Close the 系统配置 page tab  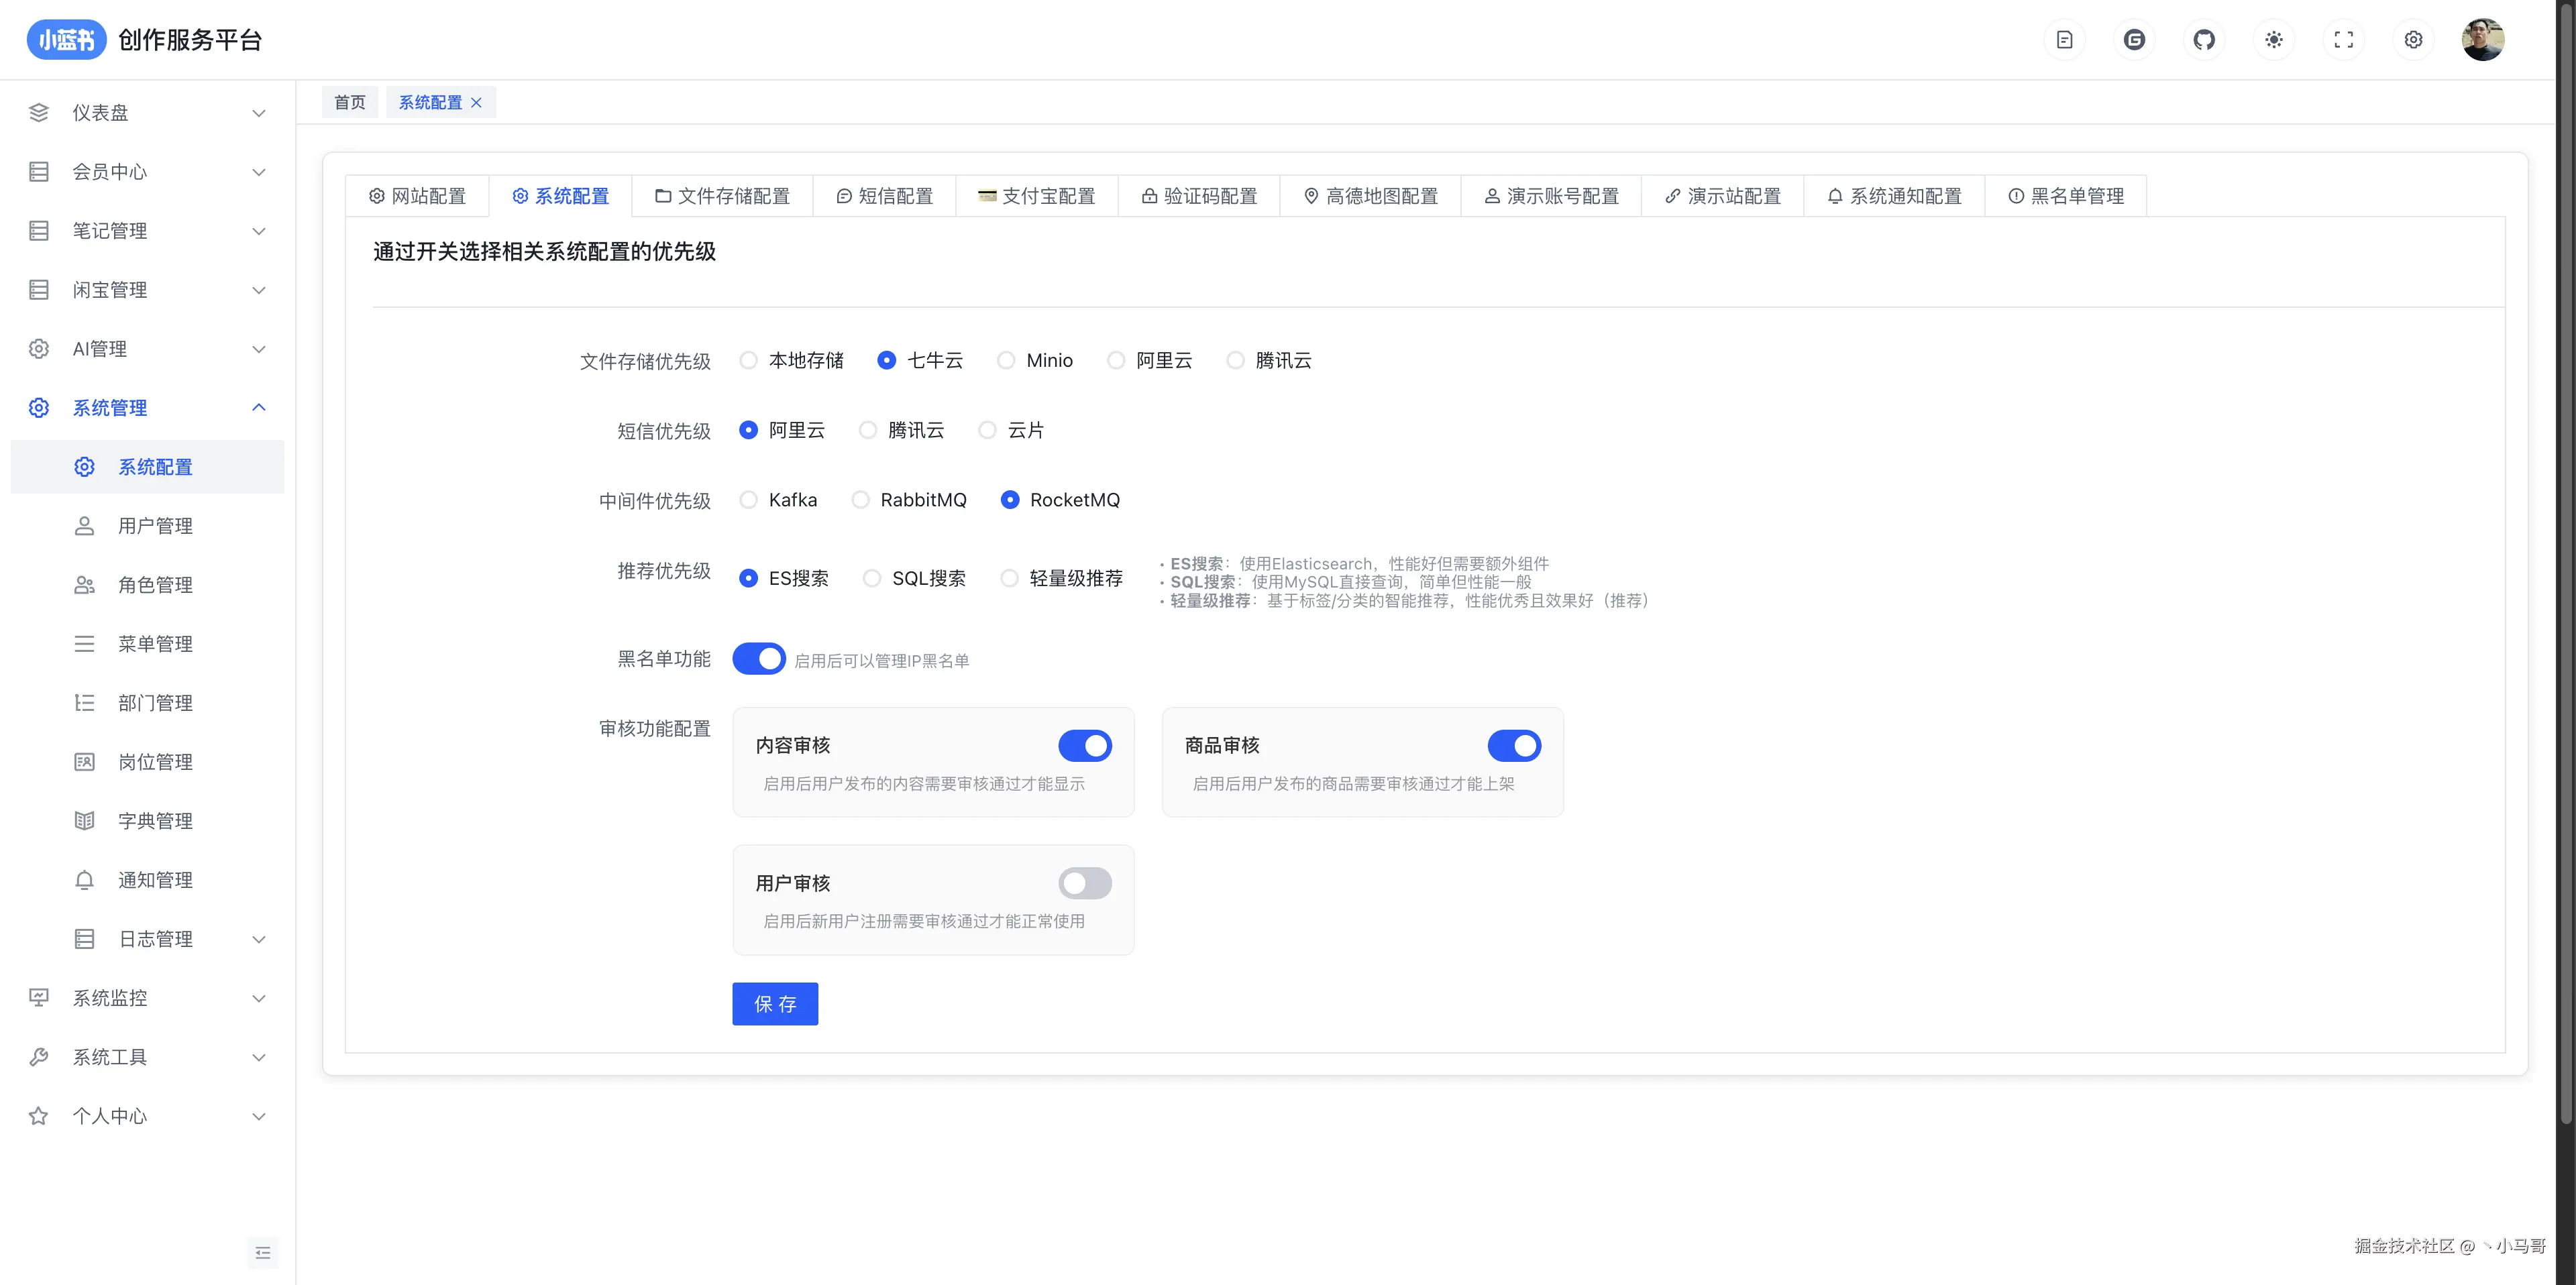(x=477, y=103)
